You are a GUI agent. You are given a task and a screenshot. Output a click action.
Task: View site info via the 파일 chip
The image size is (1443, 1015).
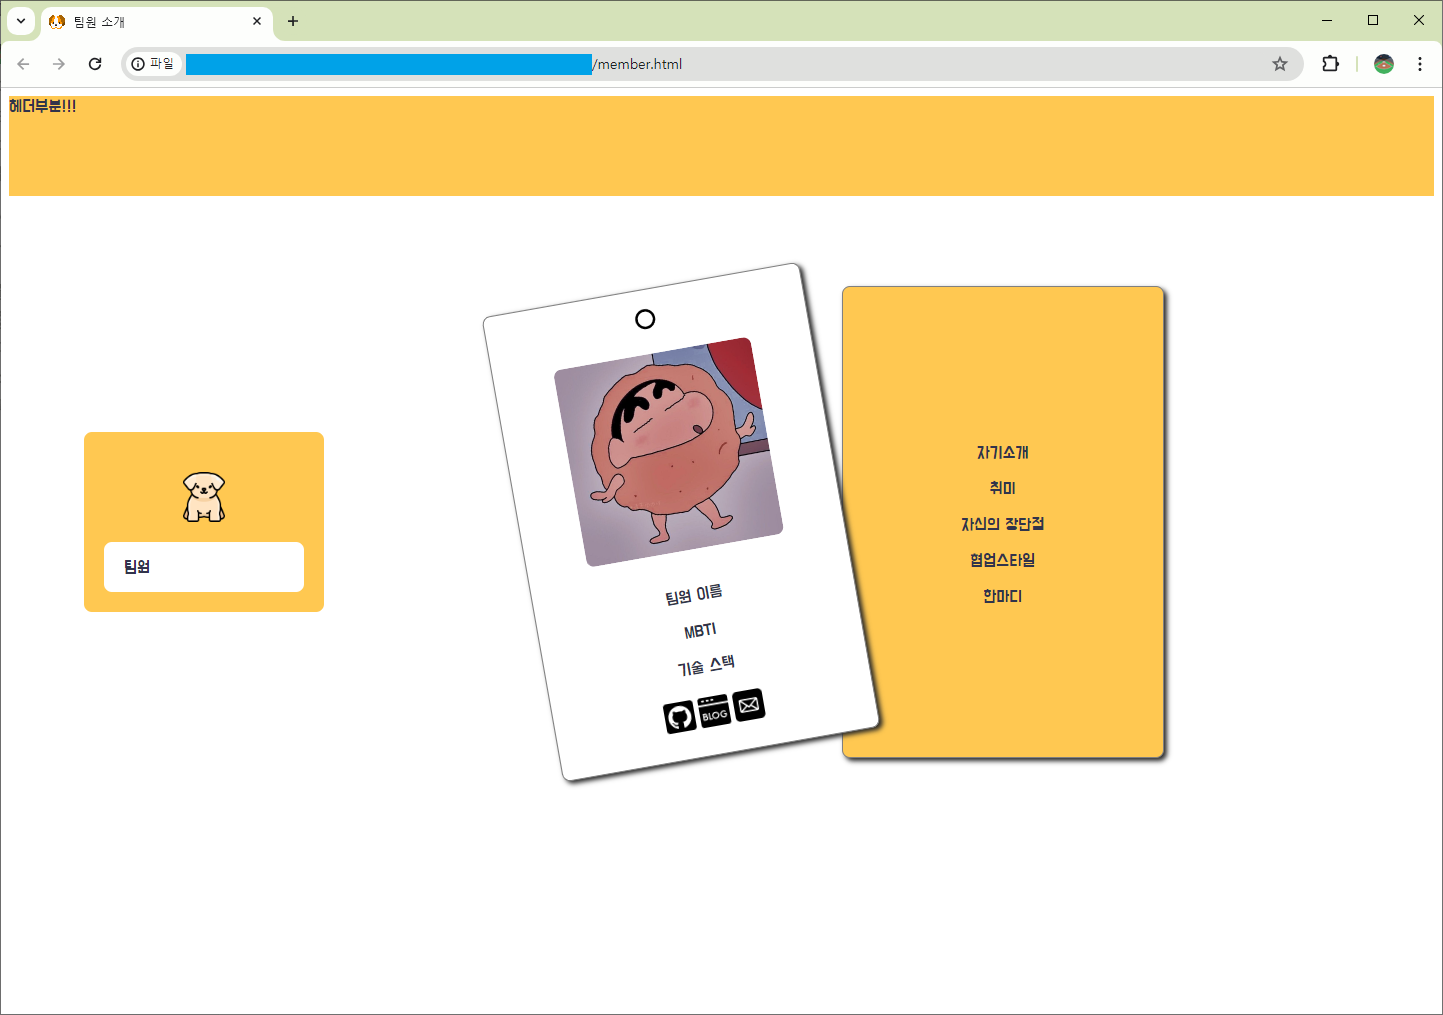point(153,64)
